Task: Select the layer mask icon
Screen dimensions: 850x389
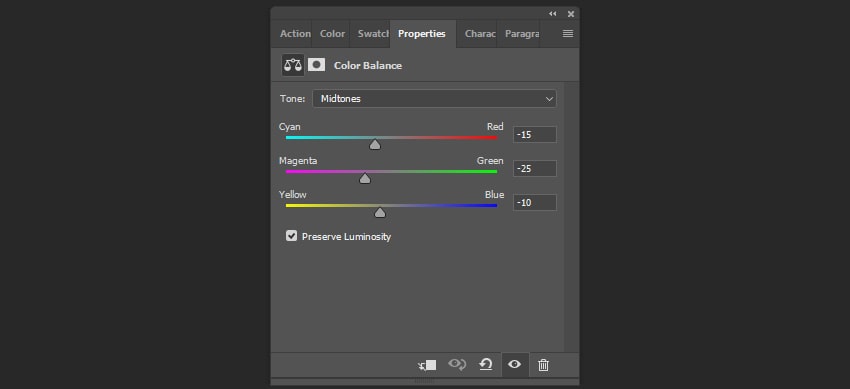Action: click(317, 66)
